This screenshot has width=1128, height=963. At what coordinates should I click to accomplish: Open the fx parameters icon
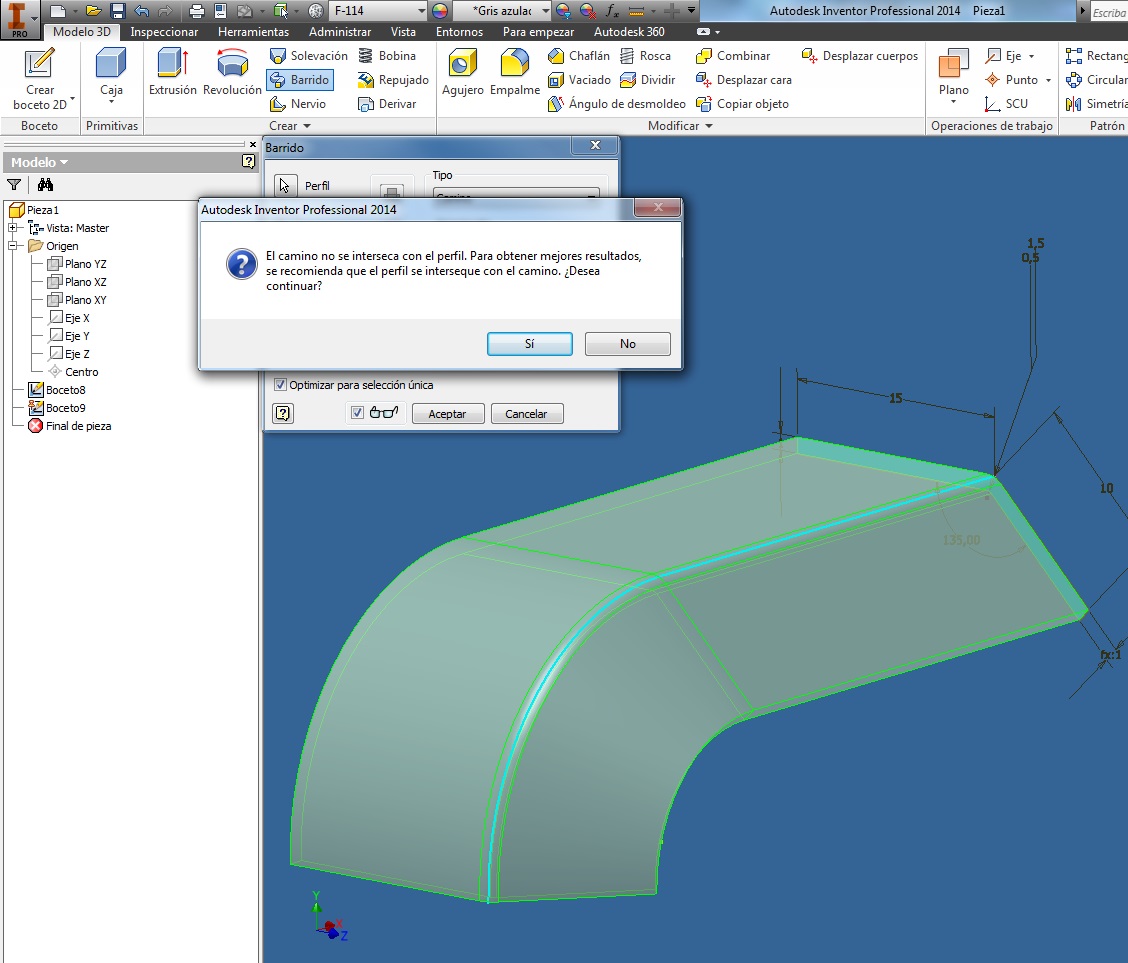pos(612,11)
